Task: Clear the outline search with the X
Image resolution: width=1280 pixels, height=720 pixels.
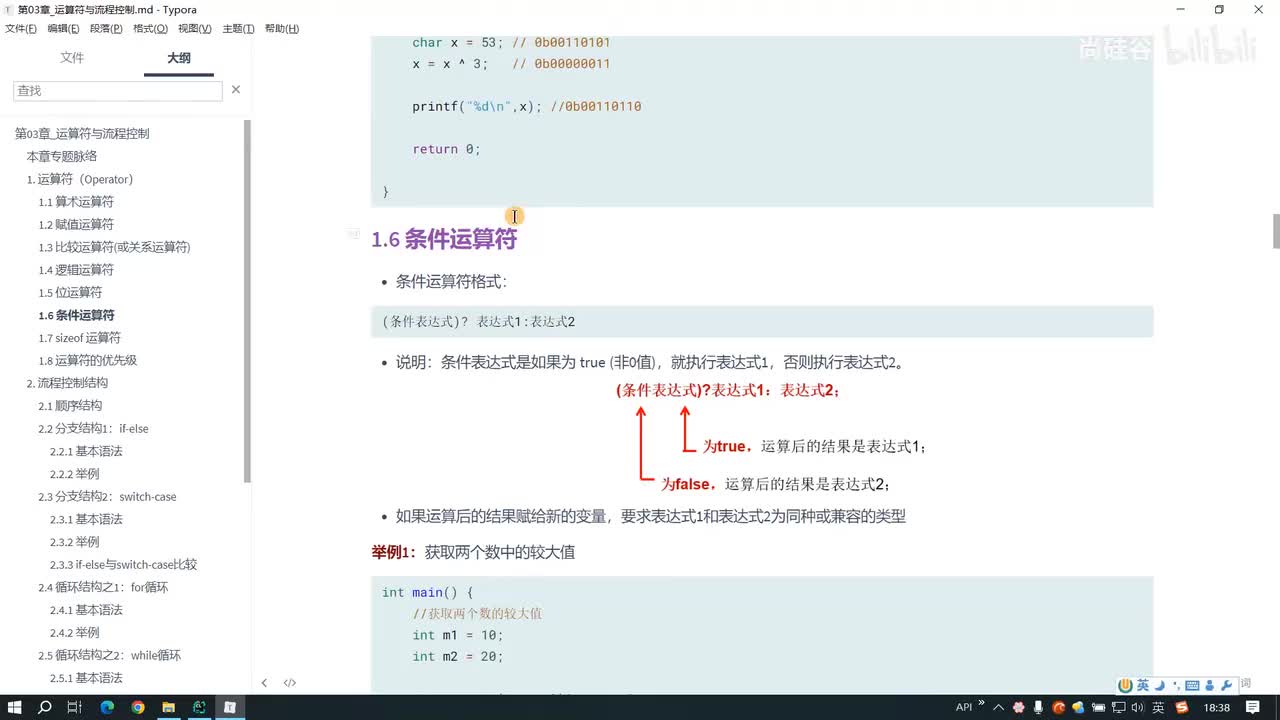Action: 236,90
